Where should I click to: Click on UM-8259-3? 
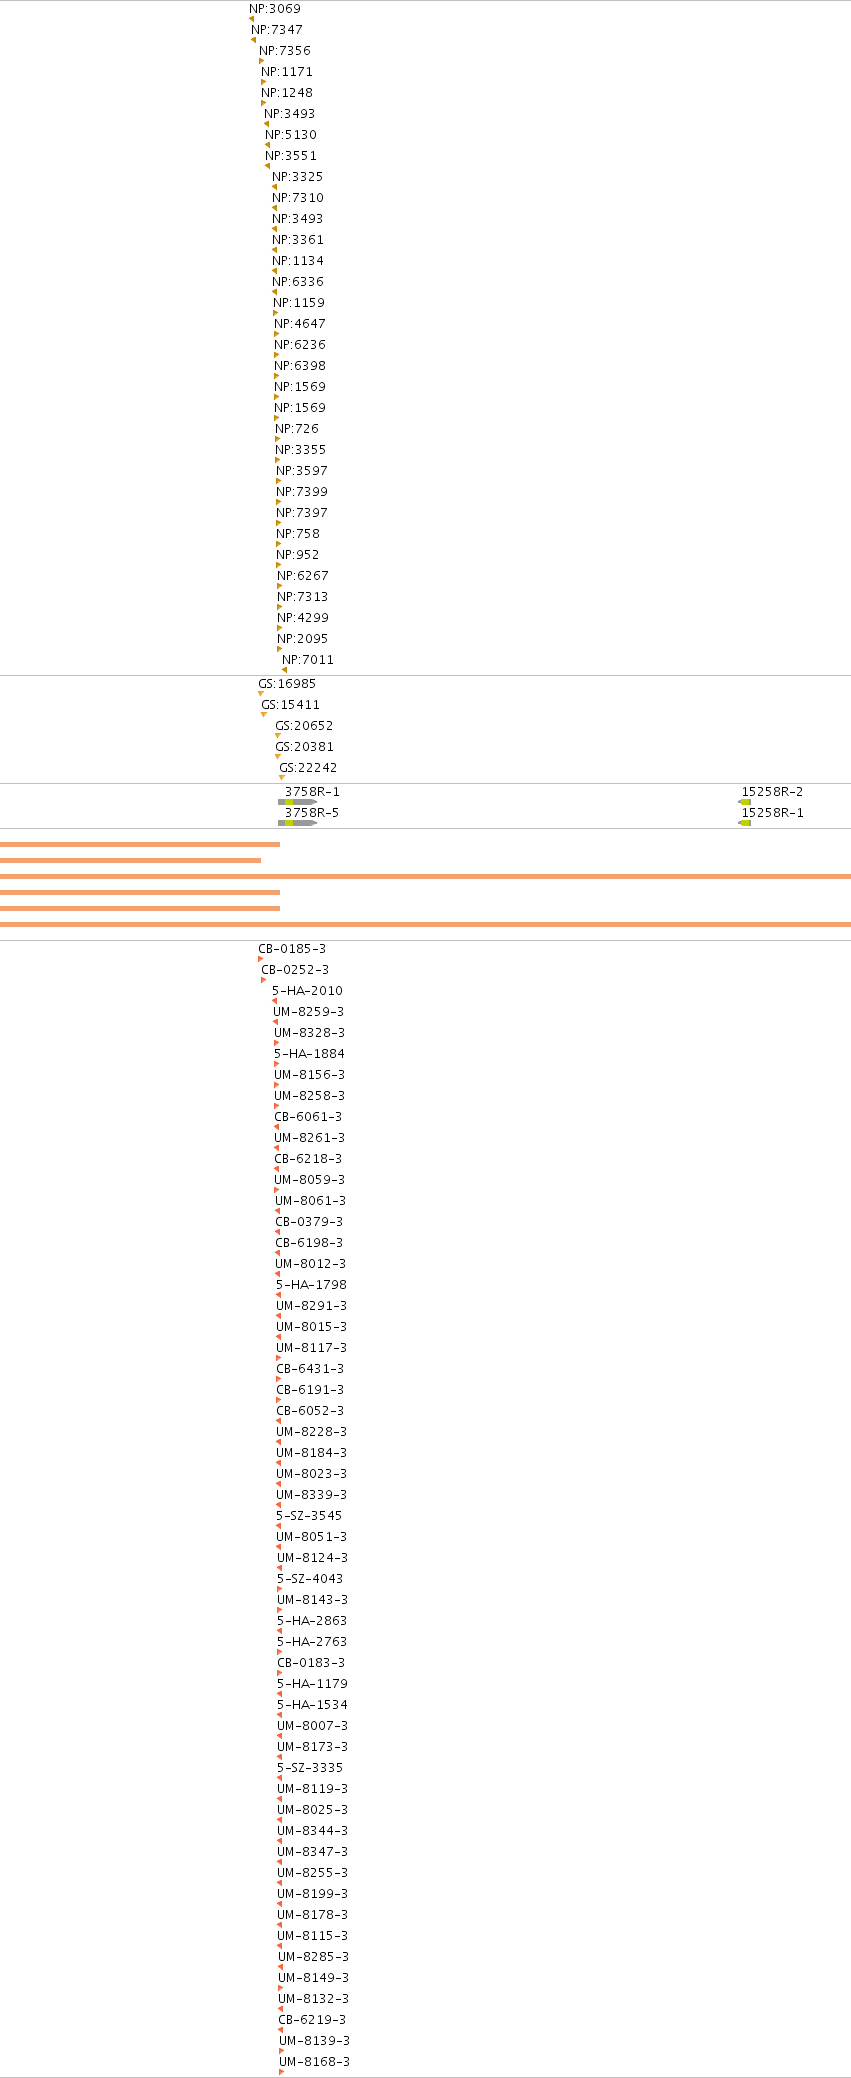pos(309,1012)
